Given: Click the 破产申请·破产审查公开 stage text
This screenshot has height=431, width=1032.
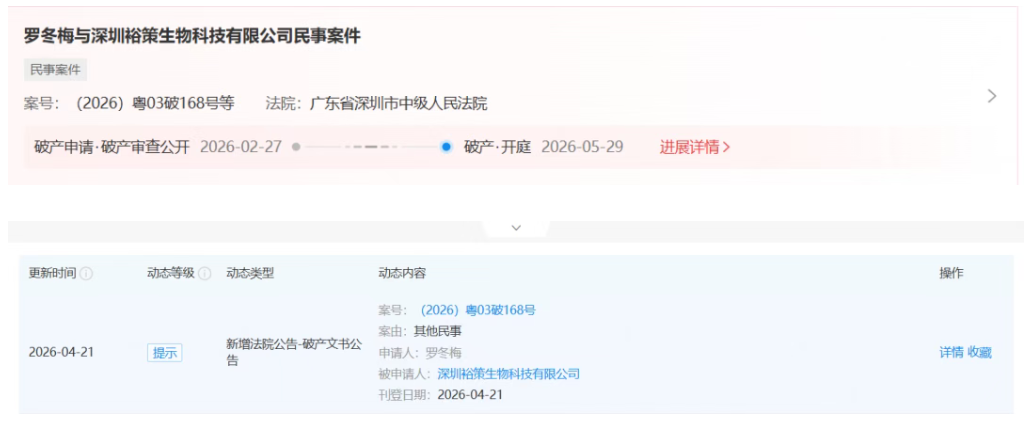Looking at the screenshot, I should click(x=112, y=147).
